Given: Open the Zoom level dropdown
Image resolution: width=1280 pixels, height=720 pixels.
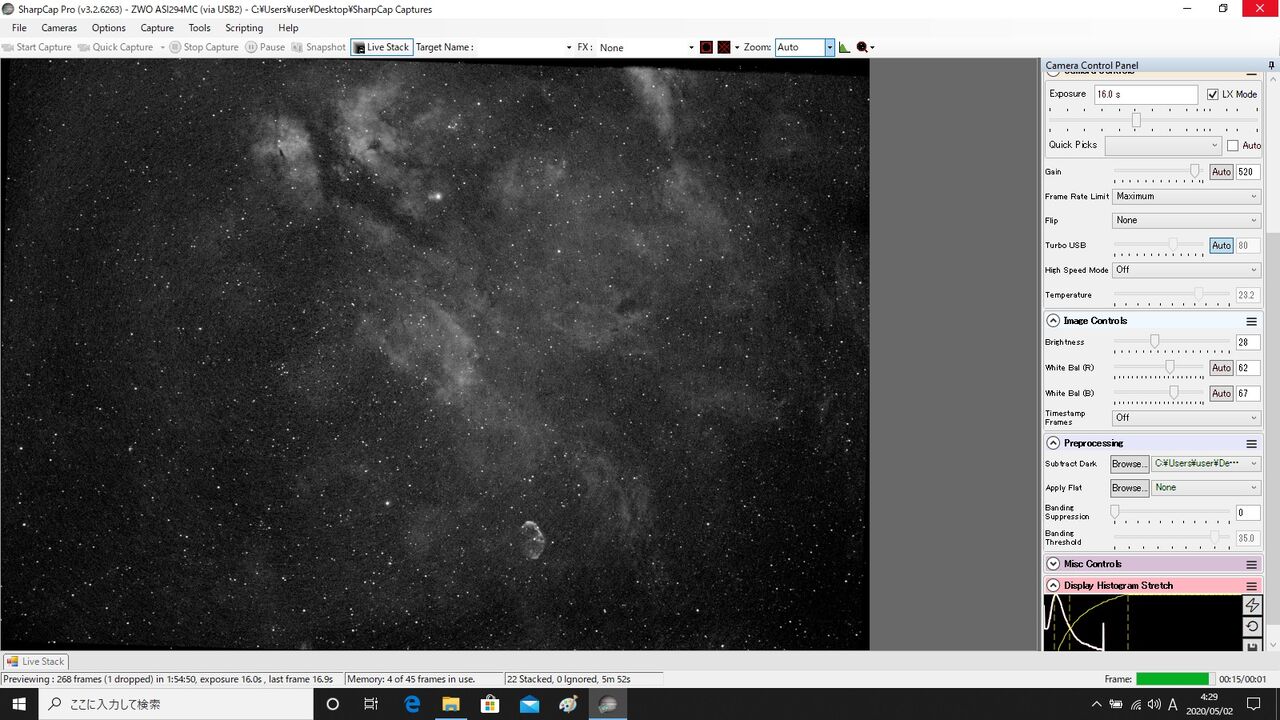Looking at the screenshot, I should tap(829, 47).
